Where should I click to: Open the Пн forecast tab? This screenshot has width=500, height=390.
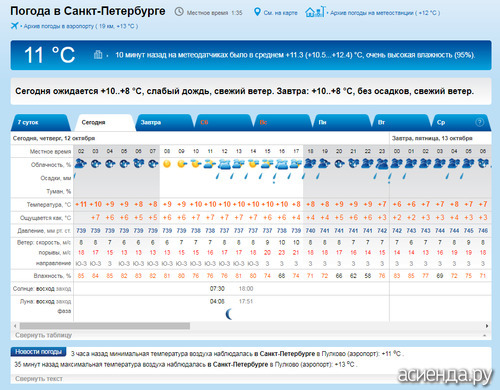pyautogui.click(x=341, y=122)
